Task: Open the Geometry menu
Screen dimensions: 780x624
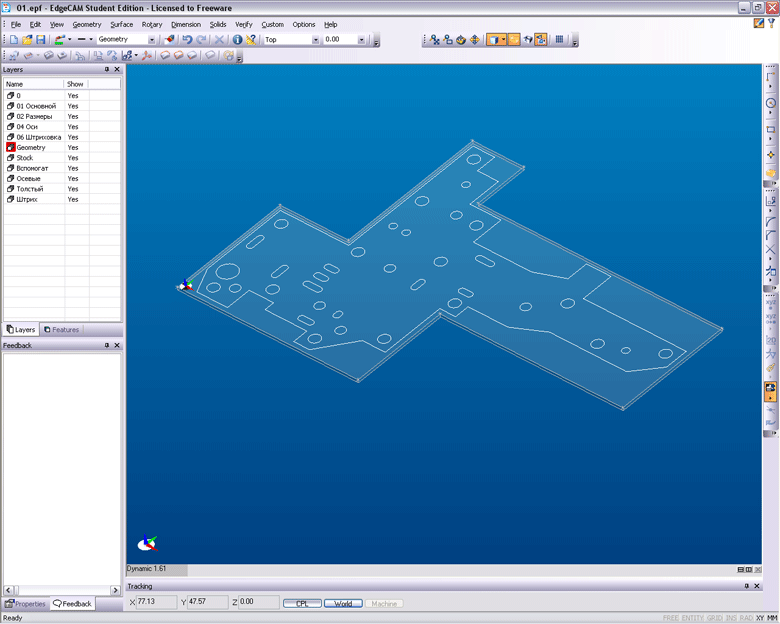Action: click(x=87, y=24)
